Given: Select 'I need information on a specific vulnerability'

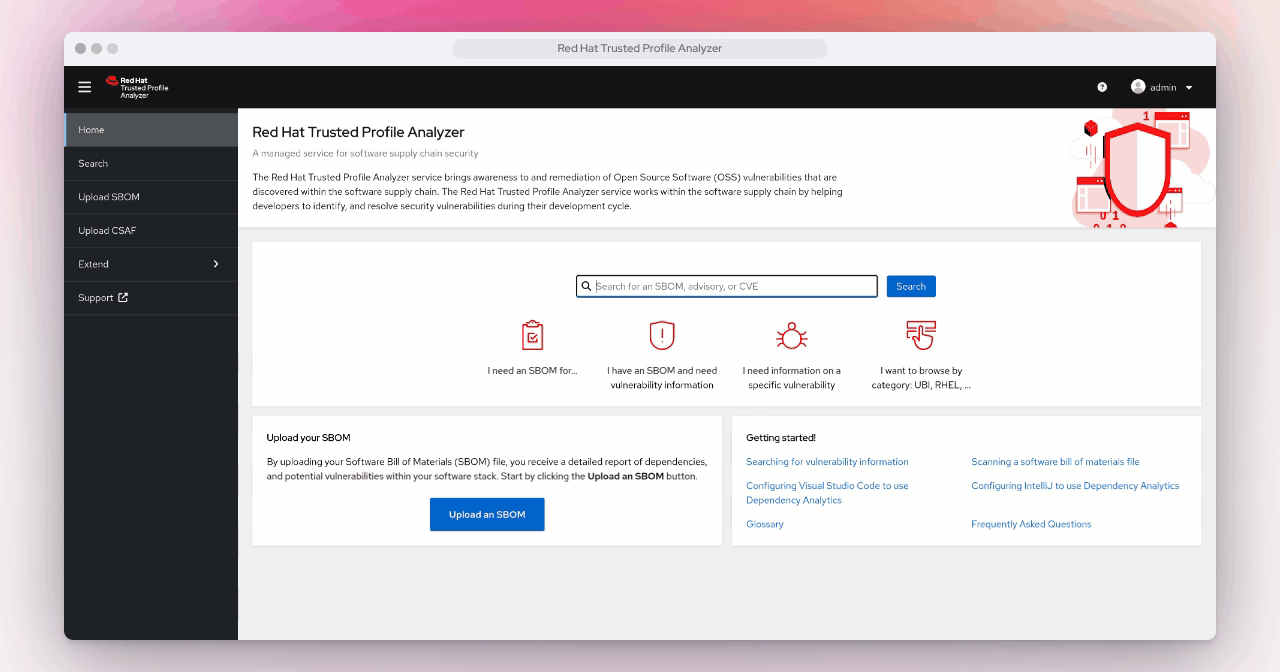Looking at the screenshot, I should coord(792,378).
